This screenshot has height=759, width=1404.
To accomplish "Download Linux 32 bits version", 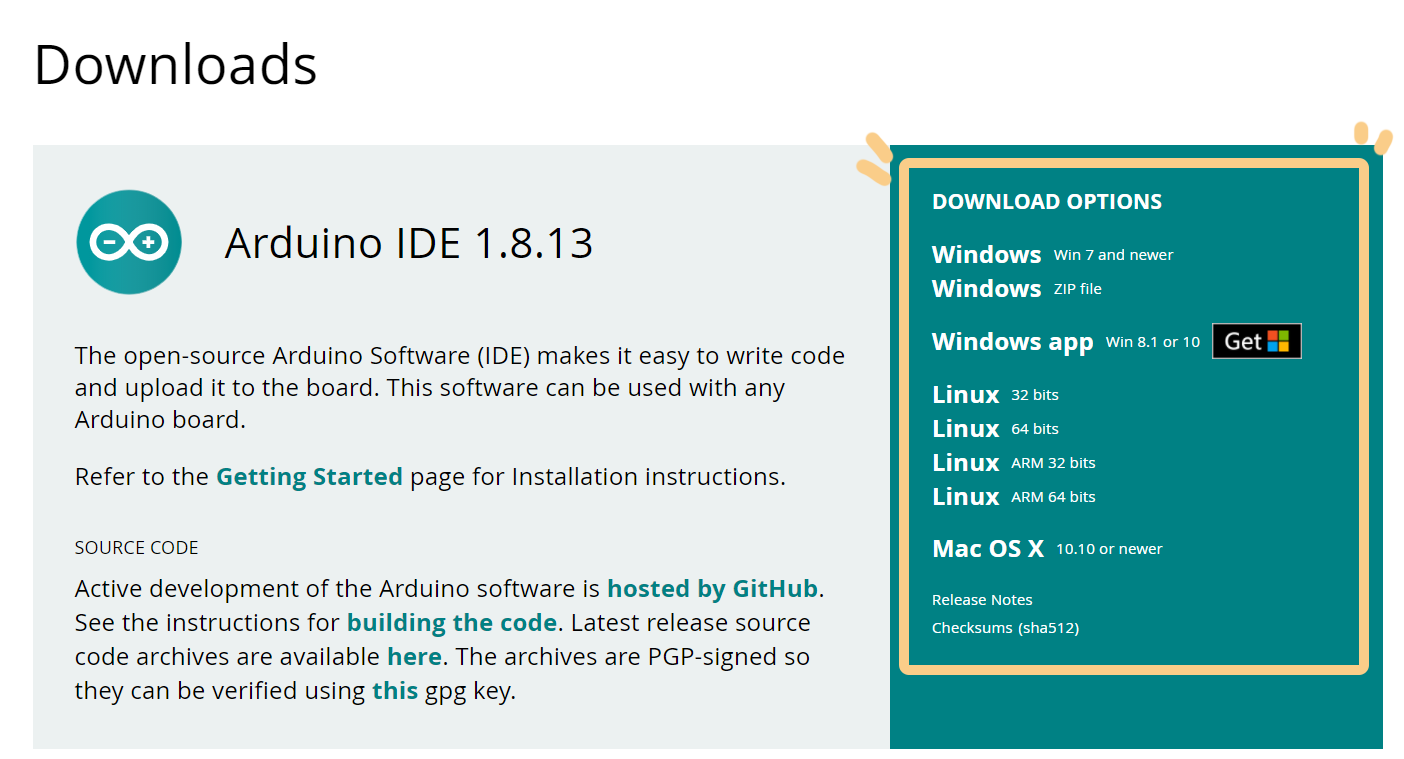I will [x=995, y=394].
